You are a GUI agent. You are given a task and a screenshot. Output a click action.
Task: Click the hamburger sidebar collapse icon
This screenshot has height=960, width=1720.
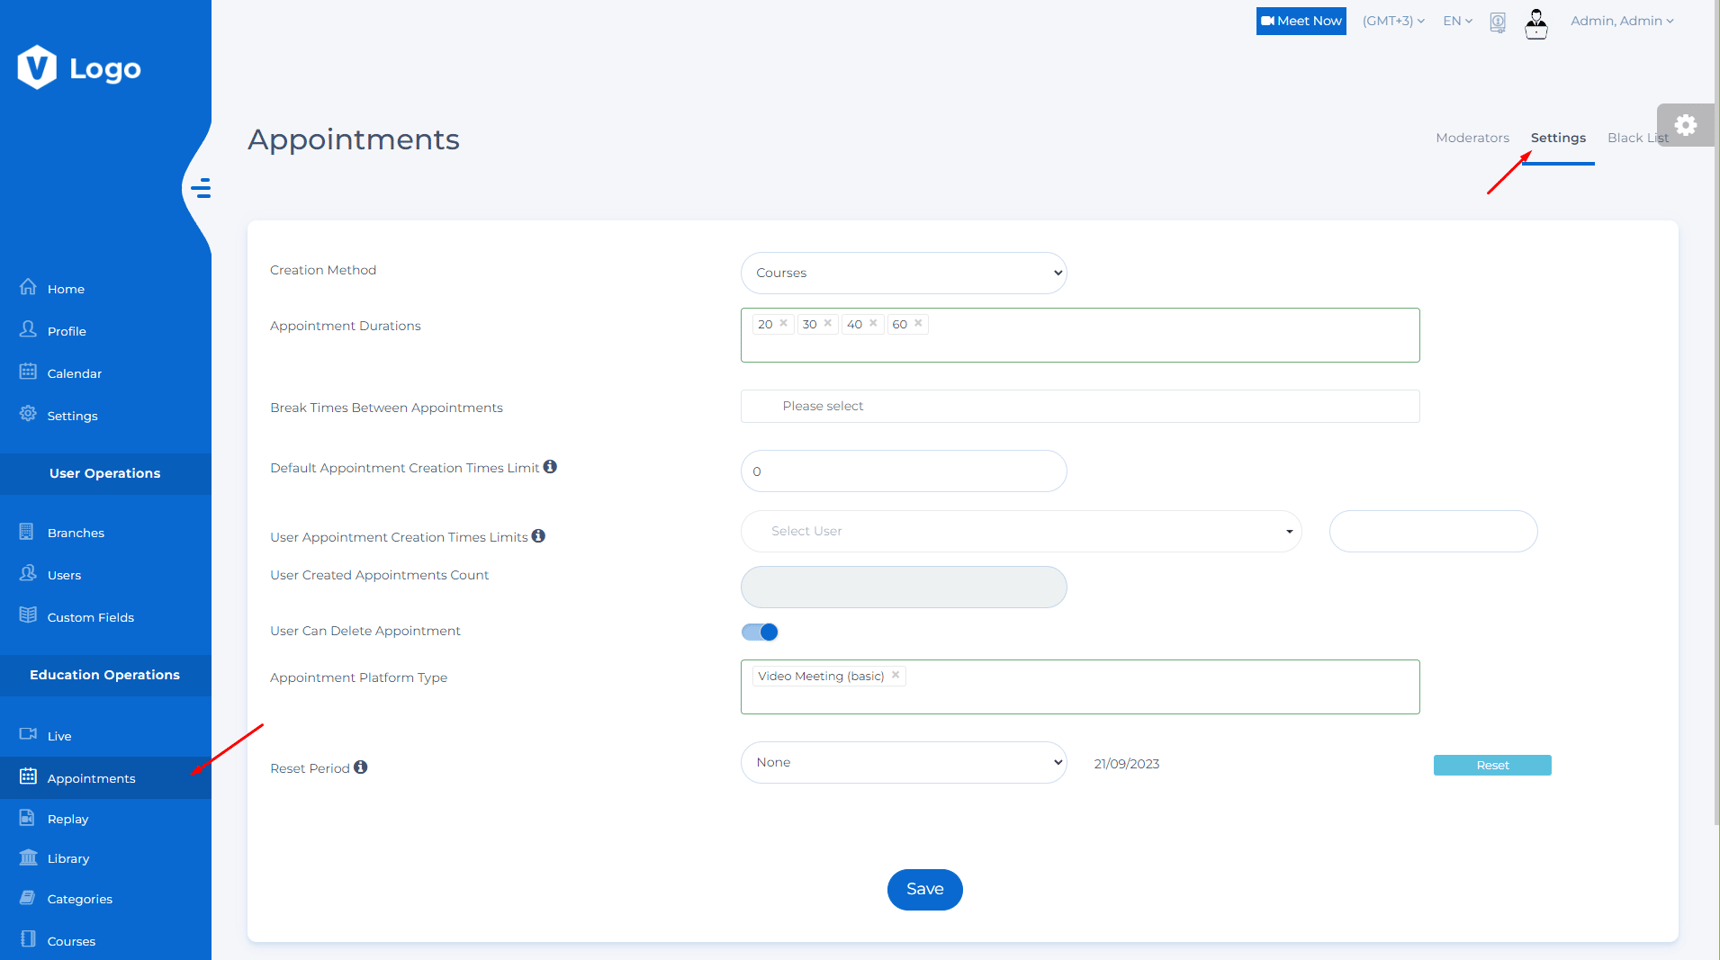(x=201, y=188)
